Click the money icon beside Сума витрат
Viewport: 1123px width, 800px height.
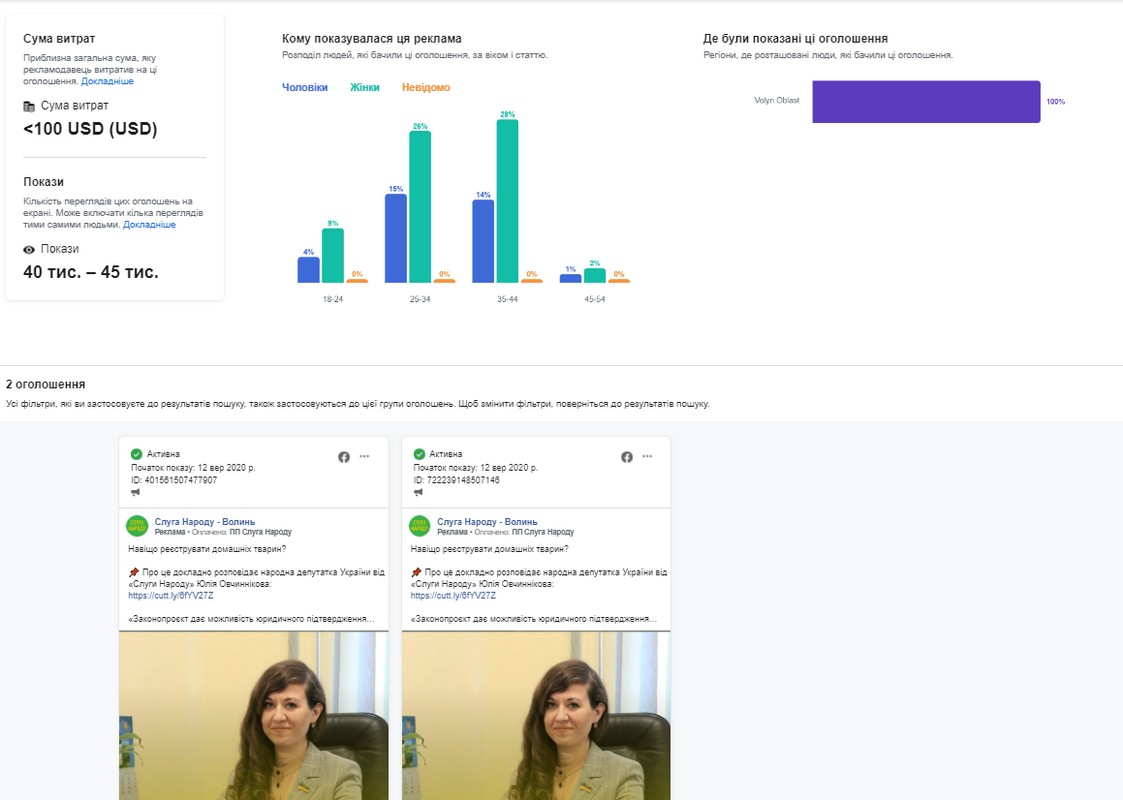(29, 106)
